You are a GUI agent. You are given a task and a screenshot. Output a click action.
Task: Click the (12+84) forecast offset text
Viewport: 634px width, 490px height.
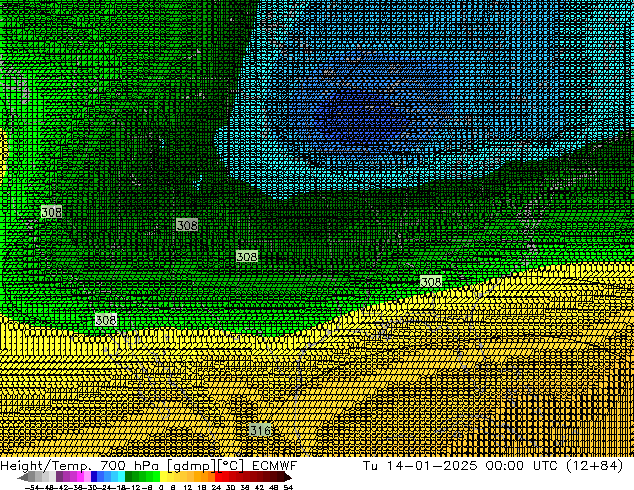(594, 466)
